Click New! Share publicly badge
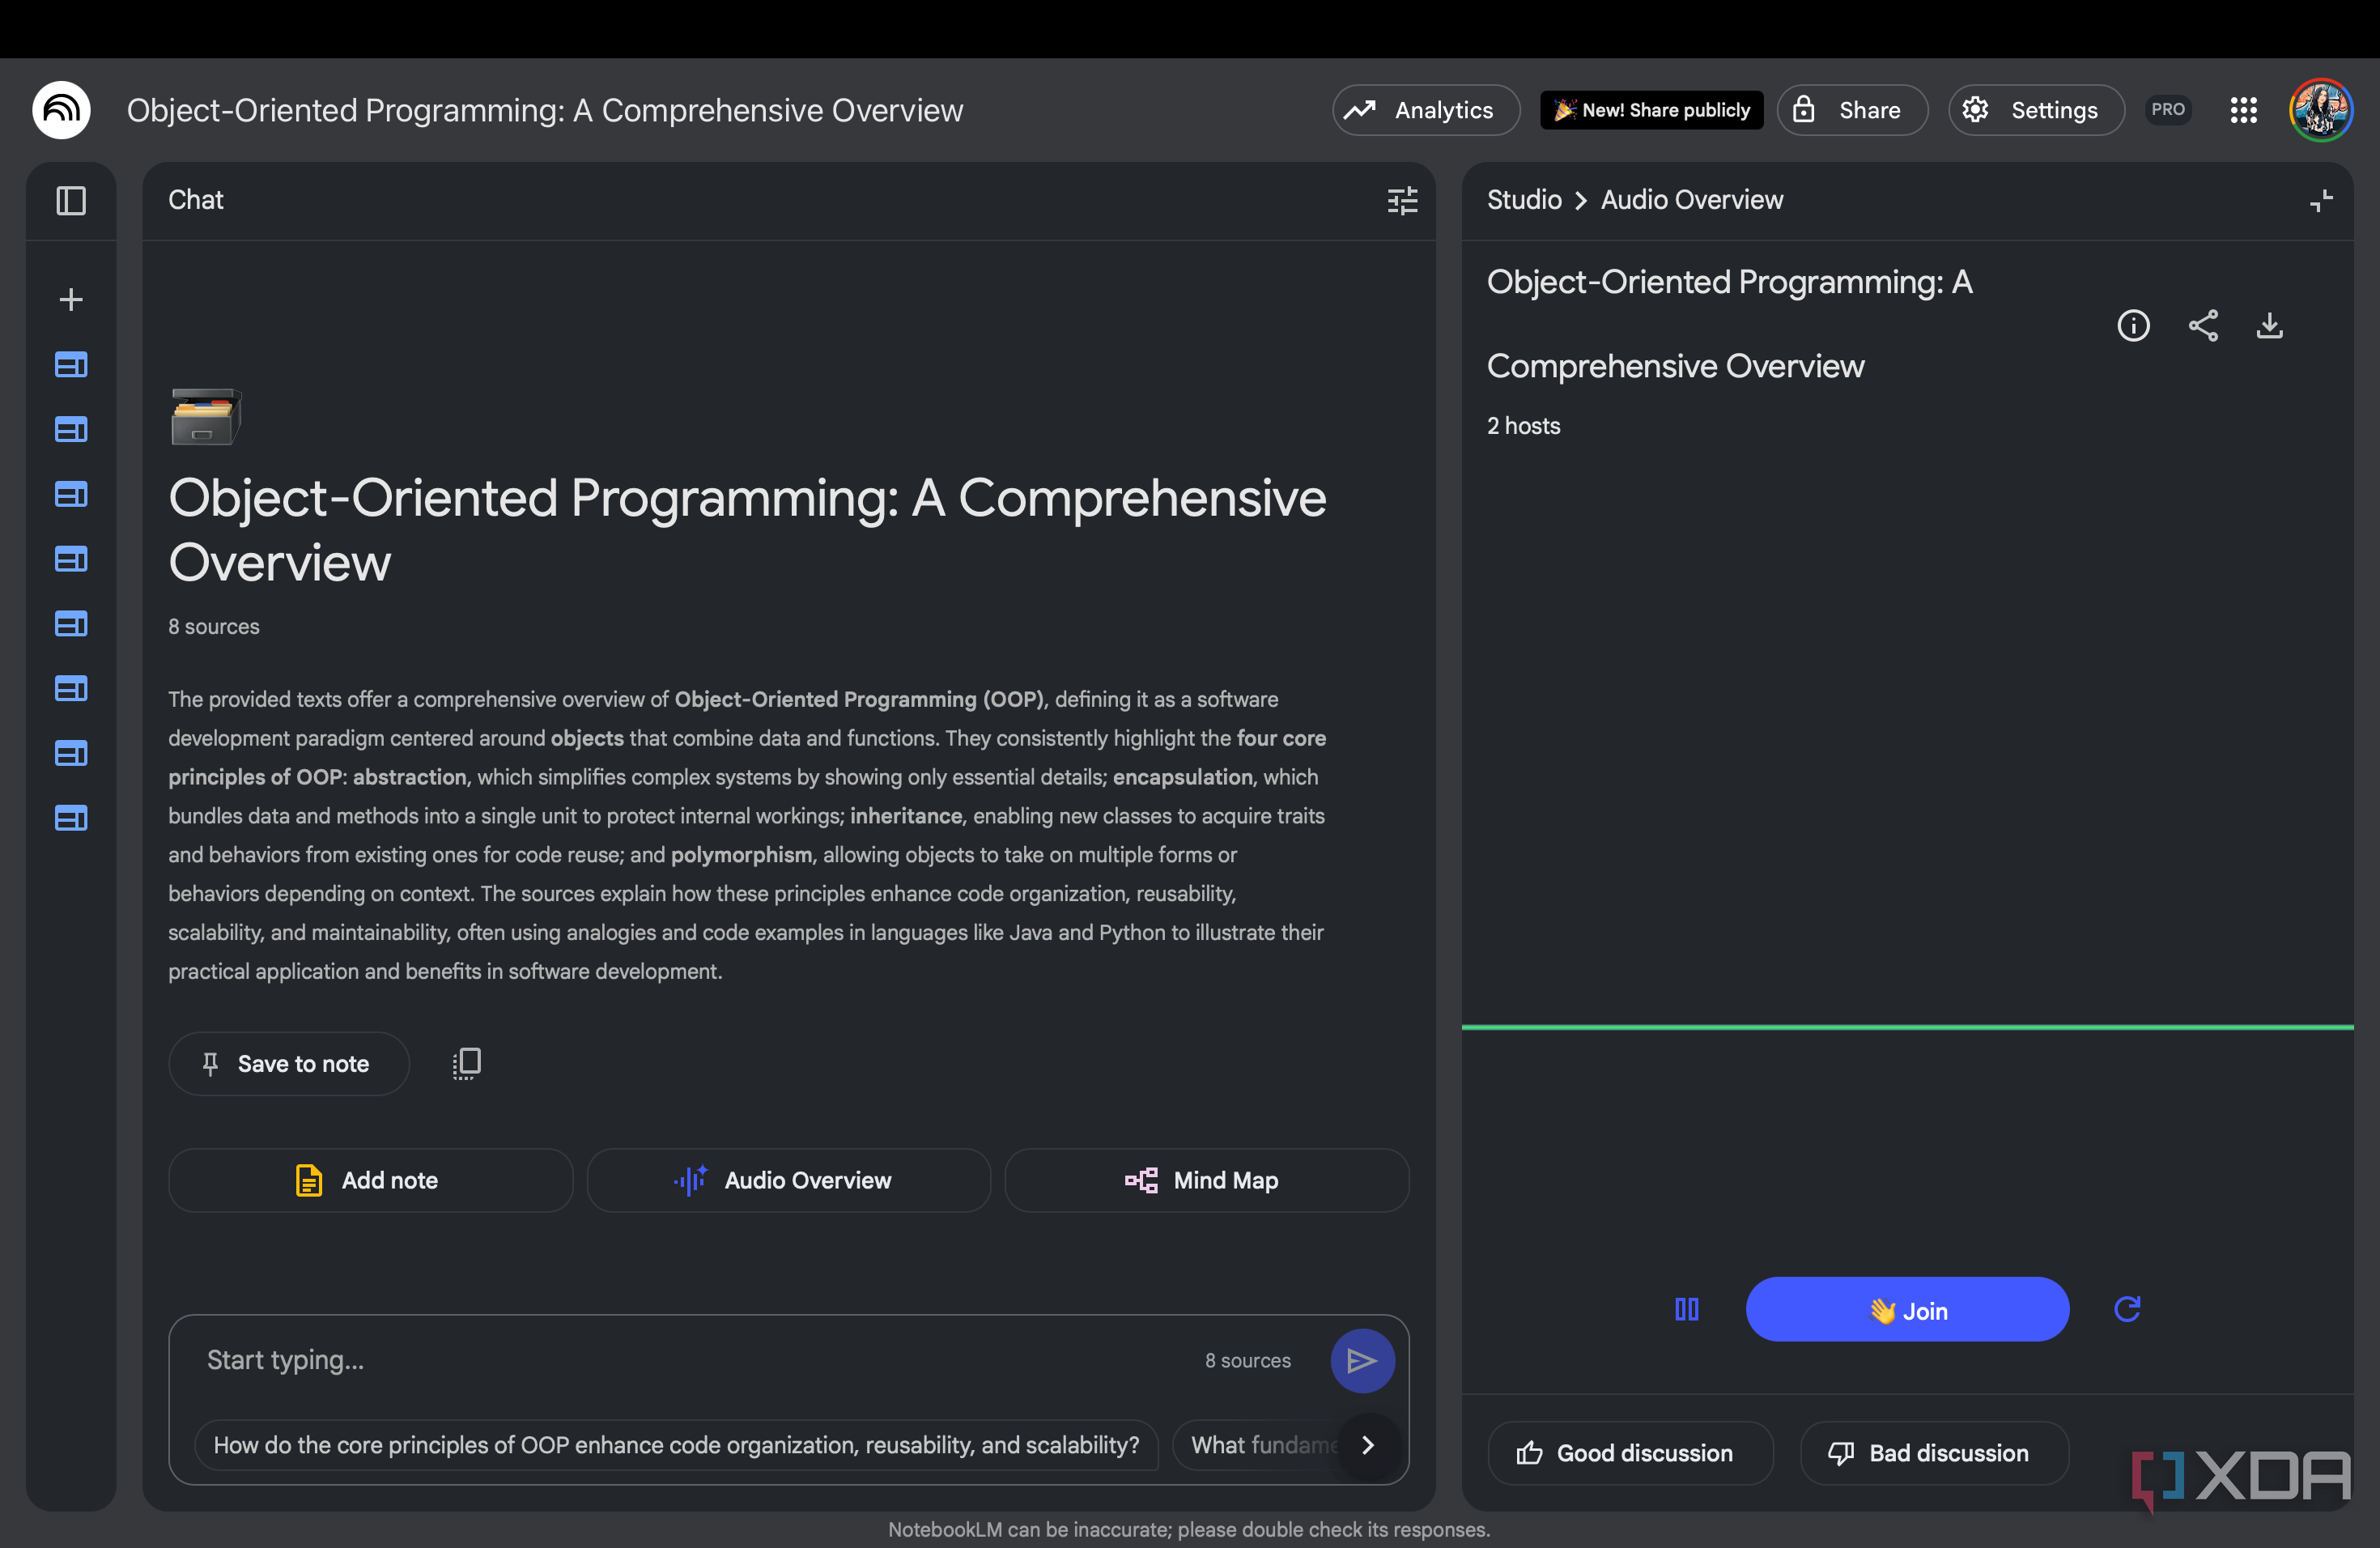This screenshot has width=2380, height=1548. pyautogui.click(x=1651, y=110)
